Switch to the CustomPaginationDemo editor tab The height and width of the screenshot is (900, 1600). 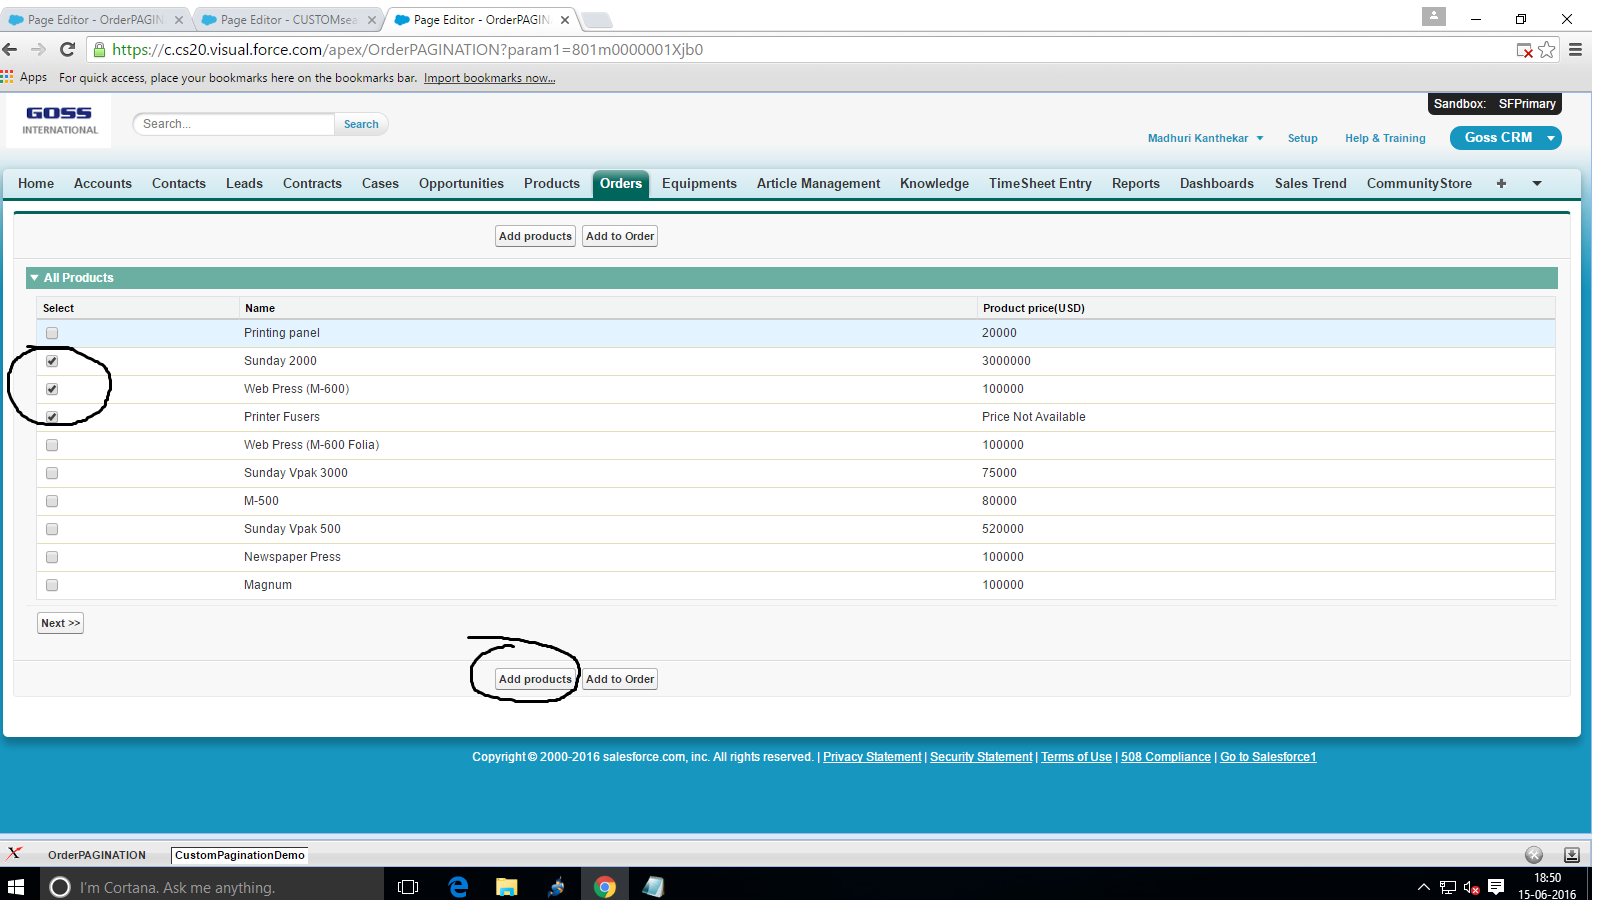240,855
